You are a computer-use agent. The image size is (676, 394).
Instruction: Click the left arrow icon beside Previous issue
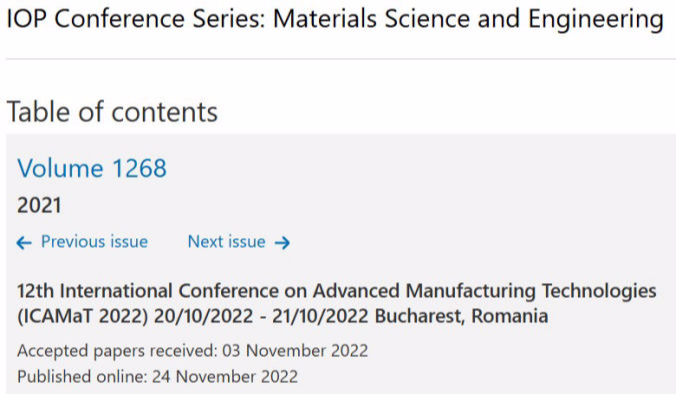click(24, 243)
